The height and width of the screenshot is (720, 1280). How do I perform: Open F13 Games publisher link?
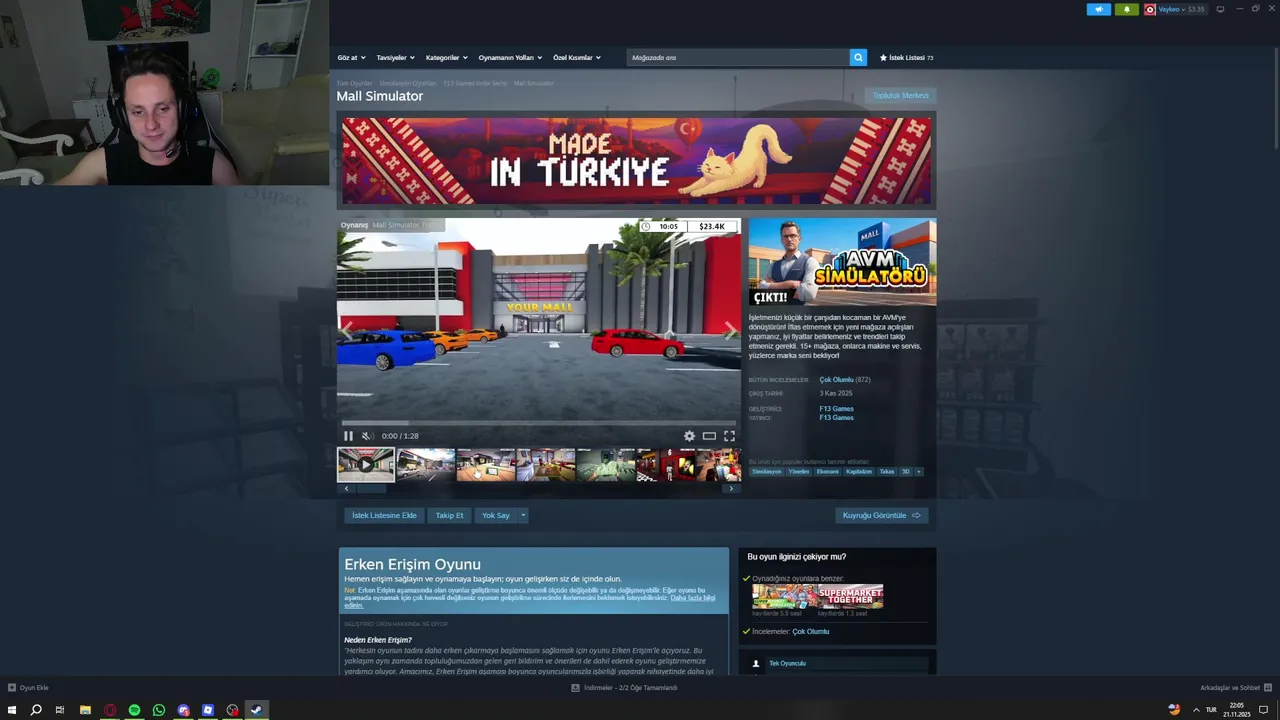pyautogui.click(x=836, y=418)
